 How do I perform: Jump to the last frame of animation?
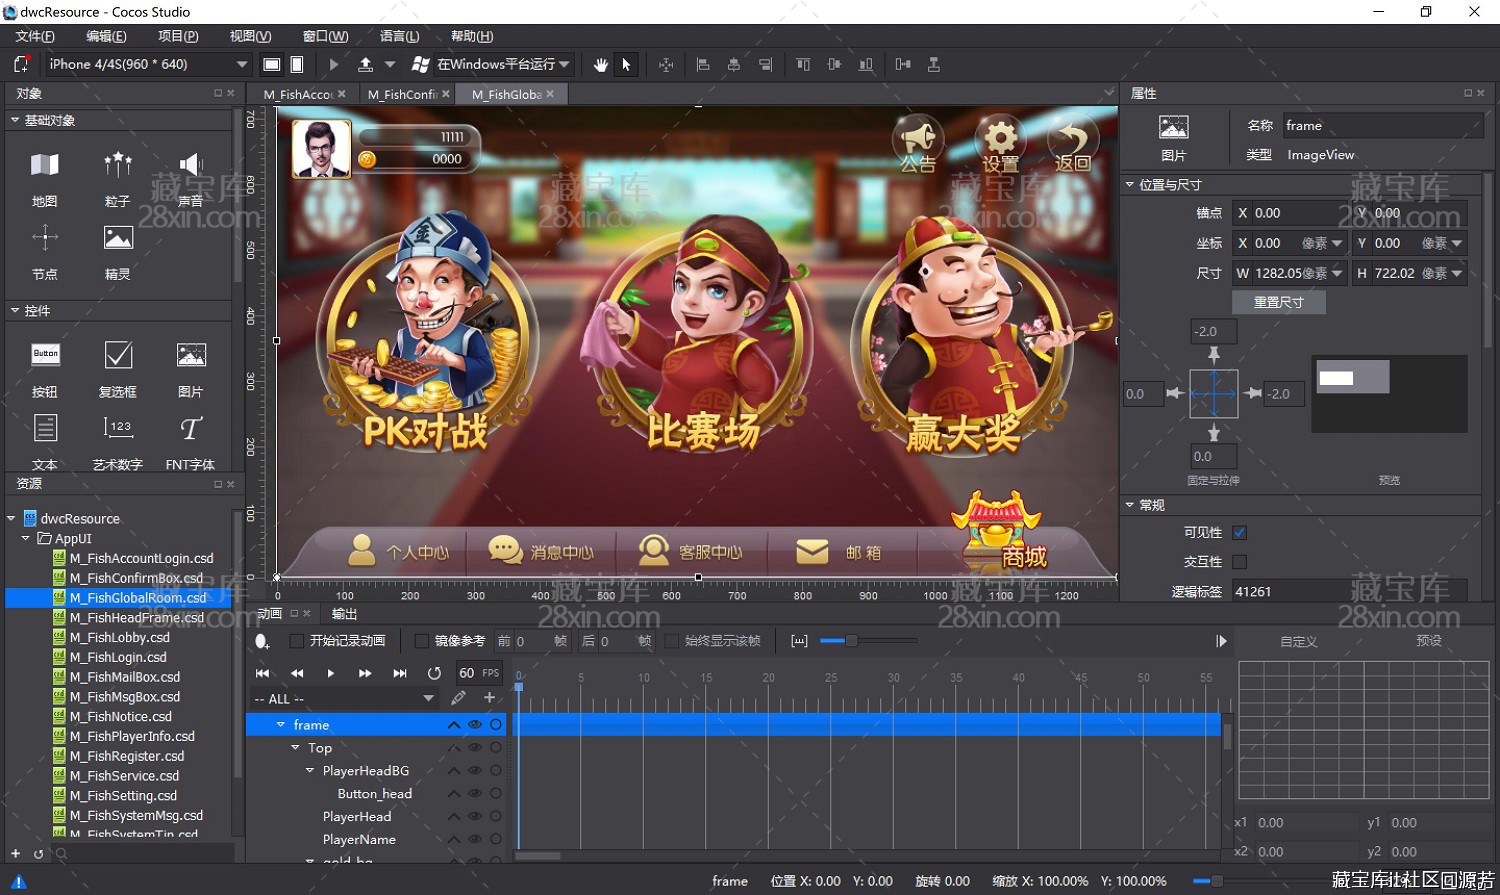point(400,673)
